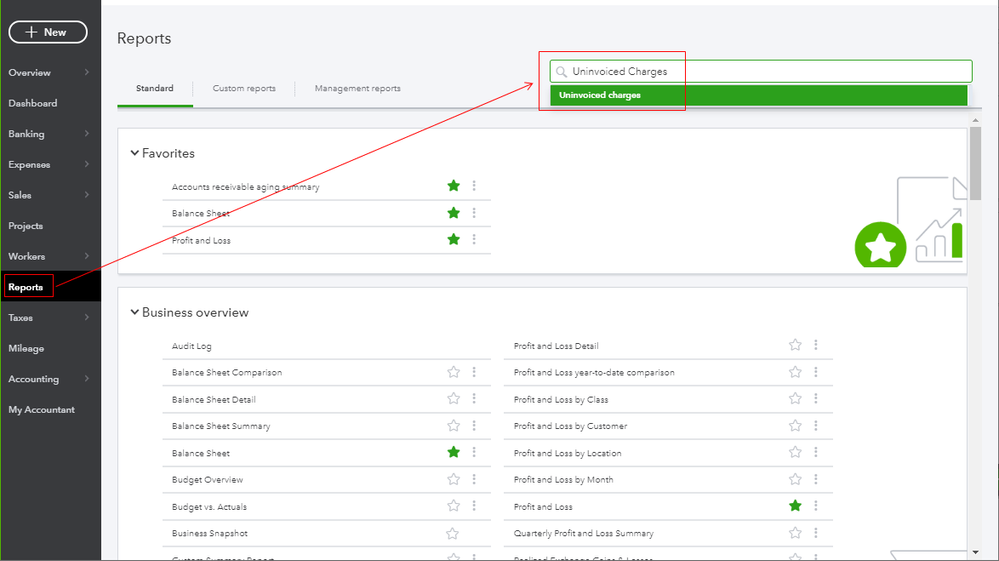This screenshot has height=561, width=999.
Task: Open Accounts receivable aging summary report
Action: point(245,187)
